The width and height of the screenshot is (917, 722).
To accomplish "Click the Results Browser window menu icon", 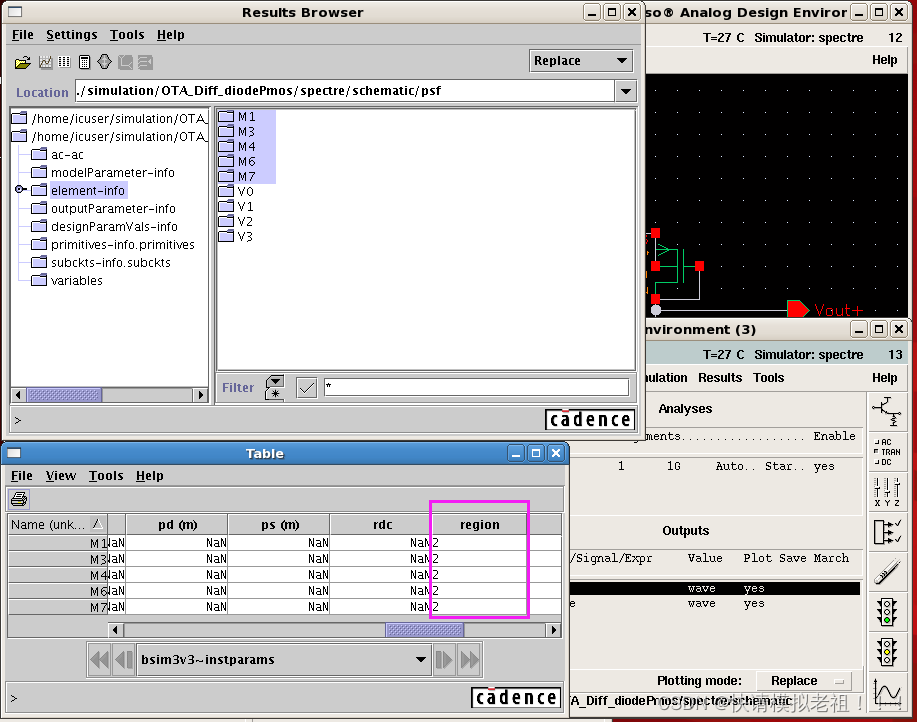I will pos(15,12).
